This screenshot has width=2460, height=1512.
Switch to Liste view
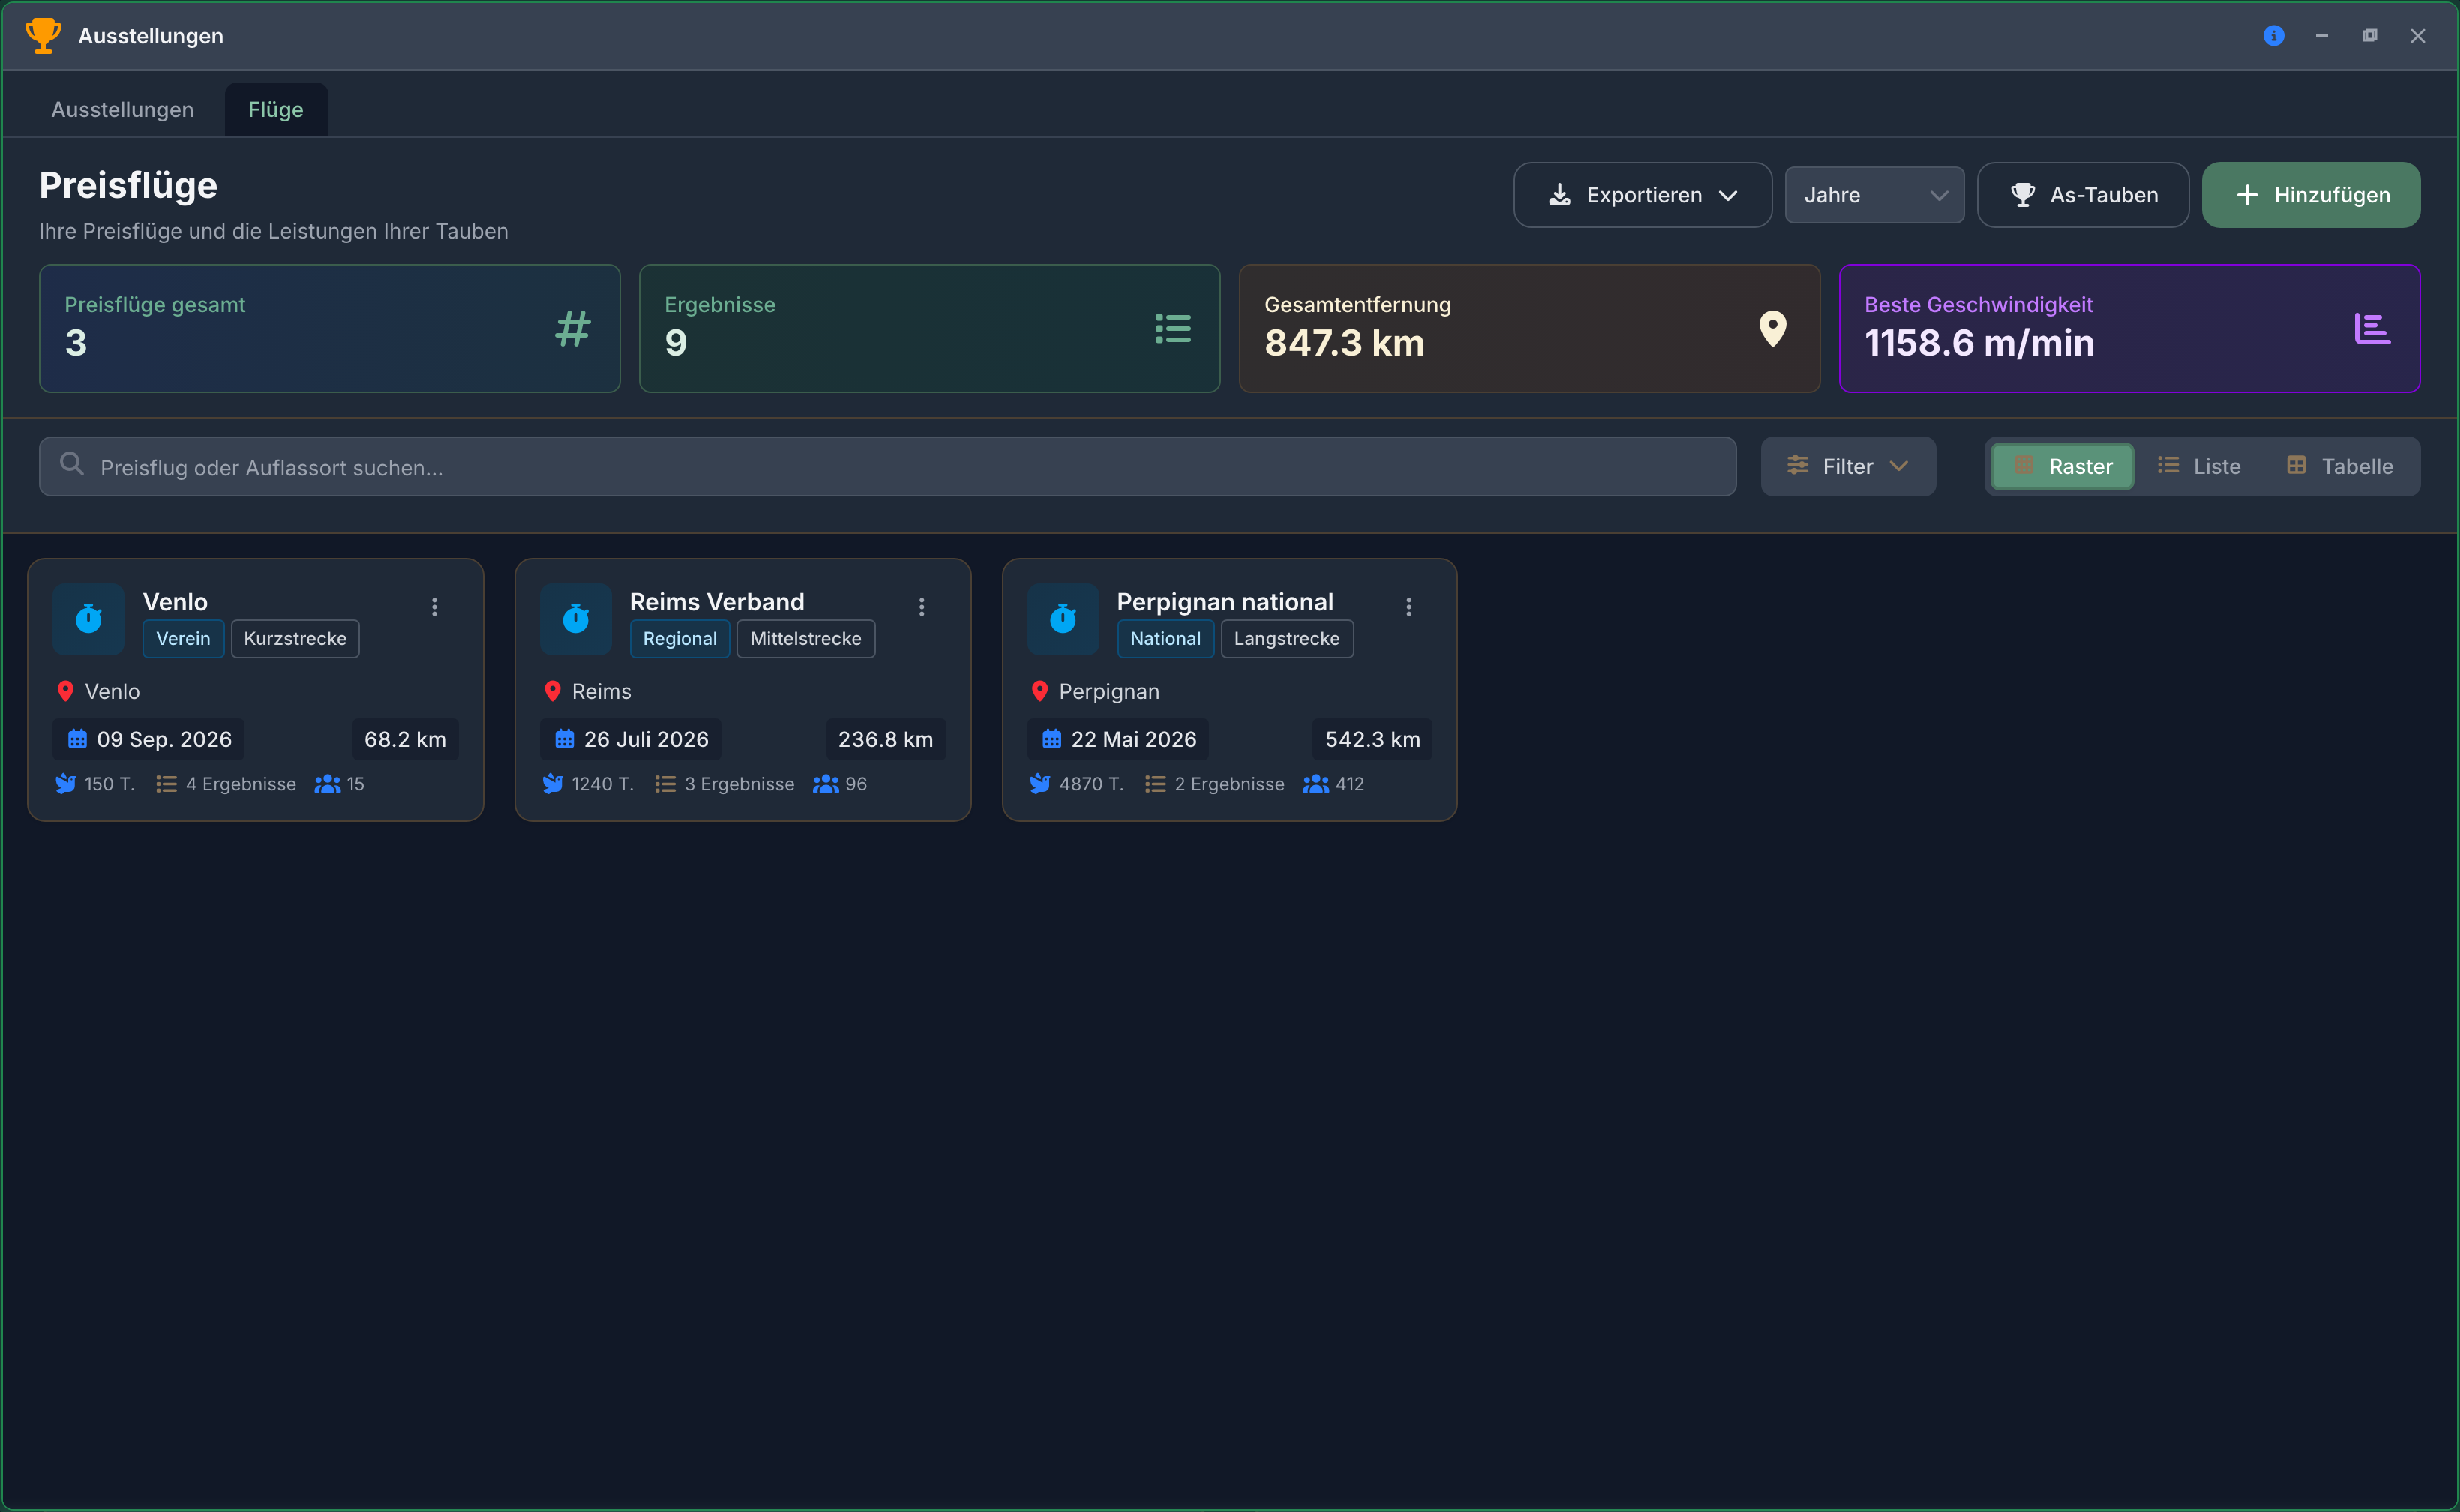[x=2198, y=466]
